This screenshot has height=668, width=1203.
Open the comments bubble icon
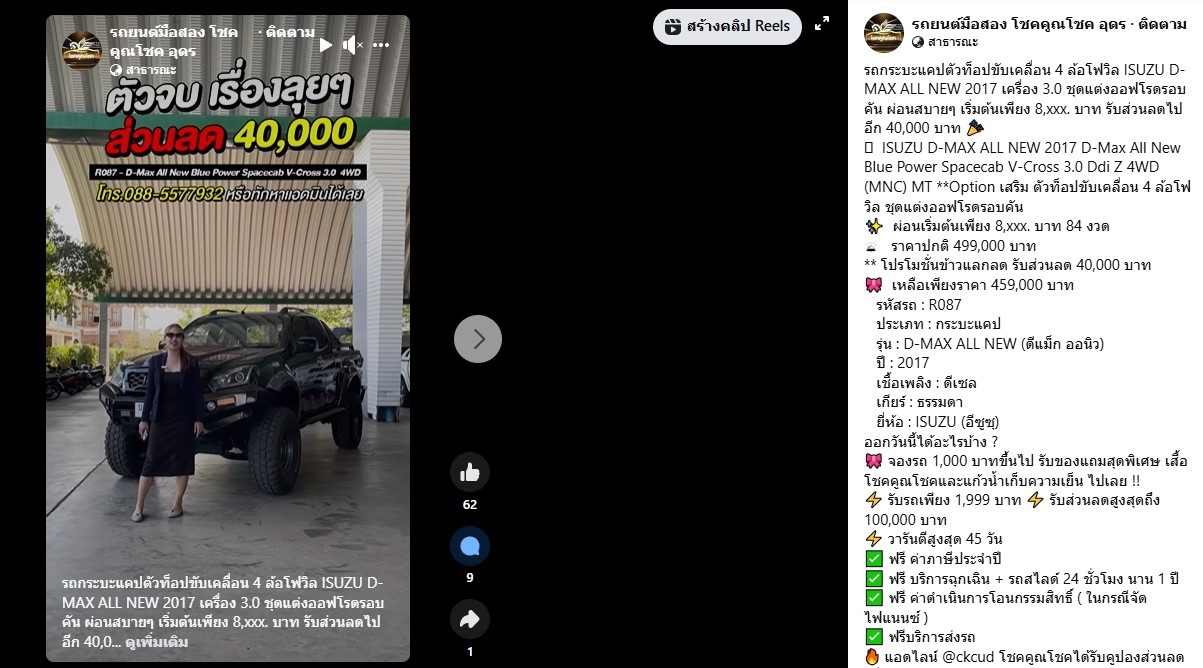[x=470, y=546]
